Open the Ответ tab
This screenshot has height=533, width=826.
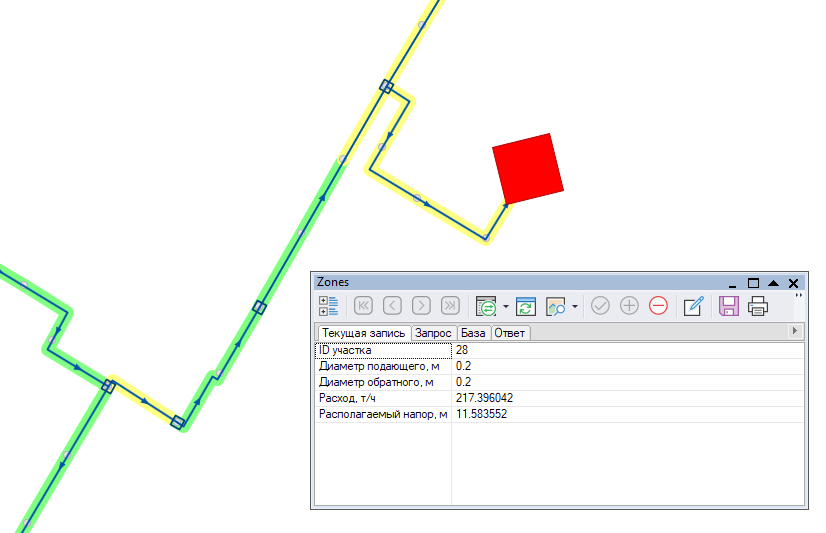[x=510, y=333]
